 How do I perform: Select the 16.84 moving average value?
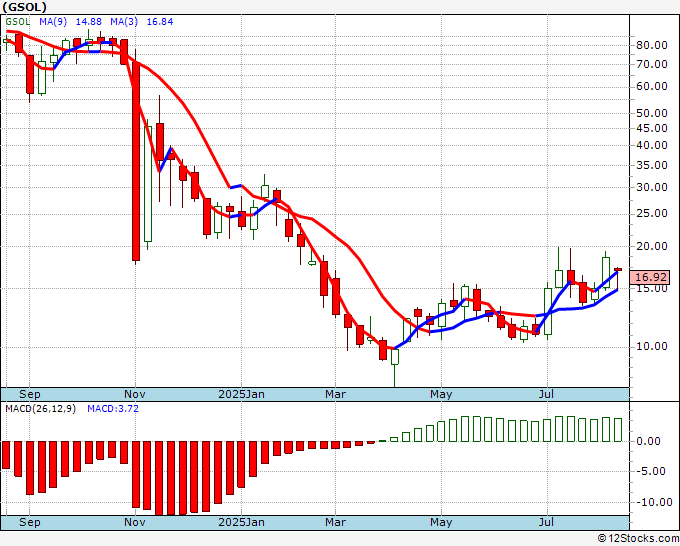(160, 22)
